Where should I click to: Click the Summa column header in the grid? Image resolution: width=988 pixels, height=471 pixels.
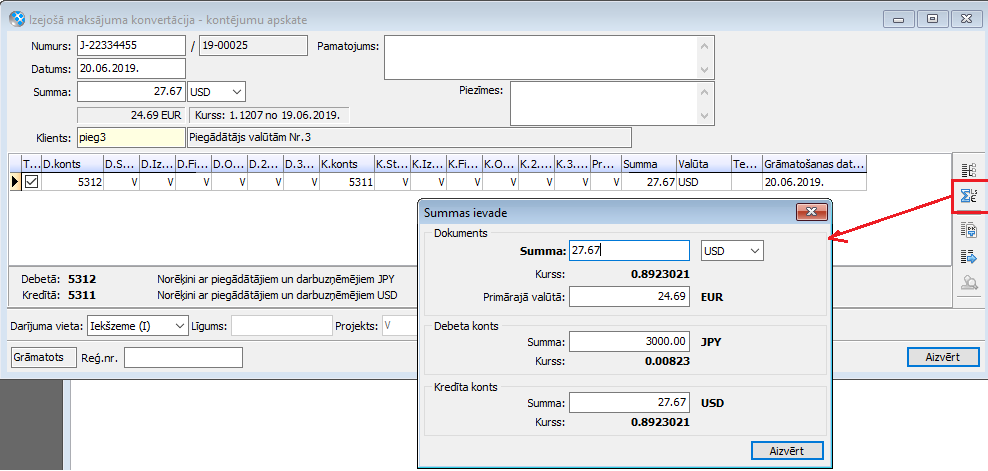pos(649,165)
